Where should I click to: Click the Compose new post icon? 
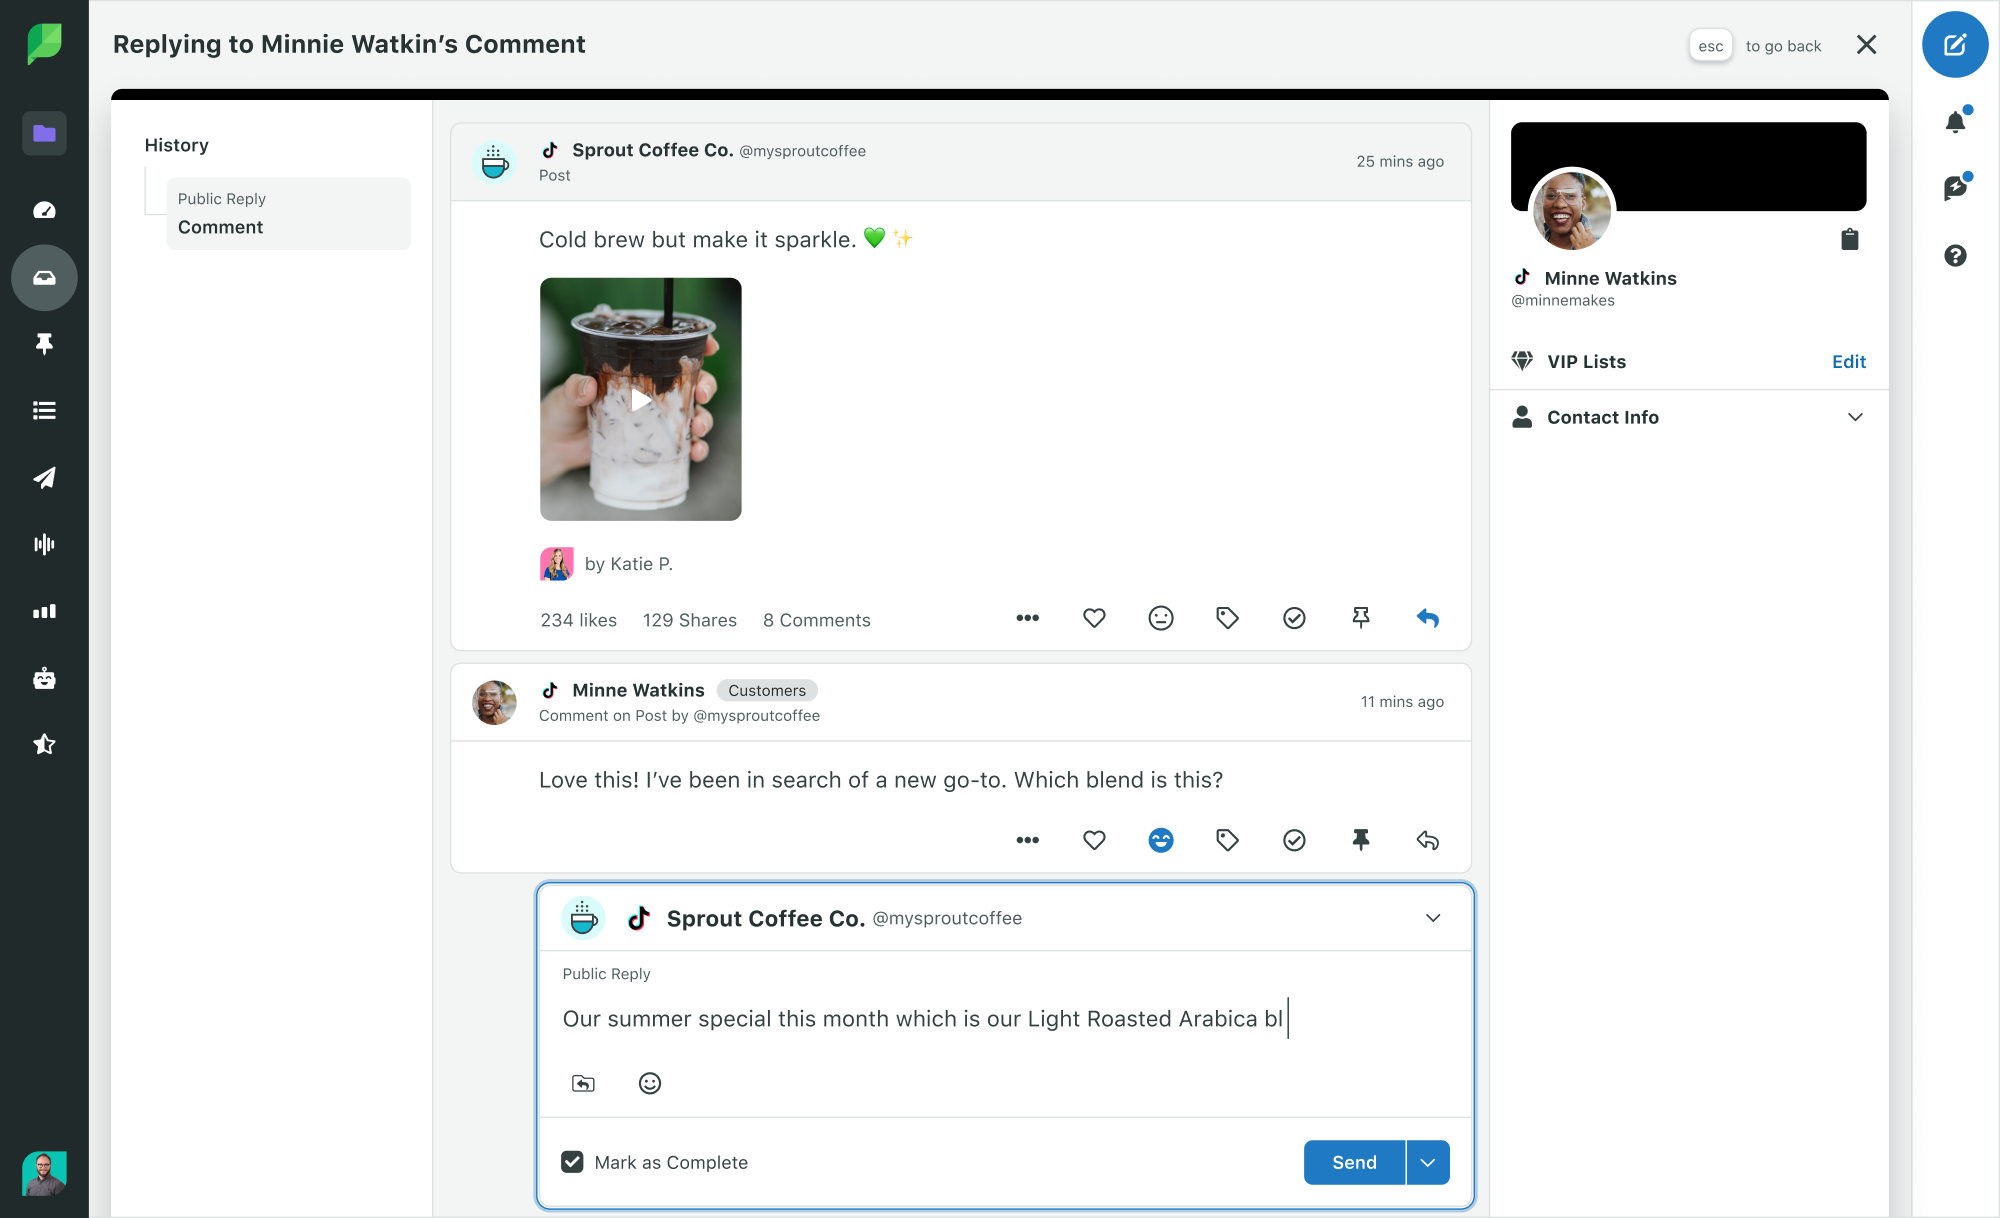pyautogui.click(x=1954, y=45)
